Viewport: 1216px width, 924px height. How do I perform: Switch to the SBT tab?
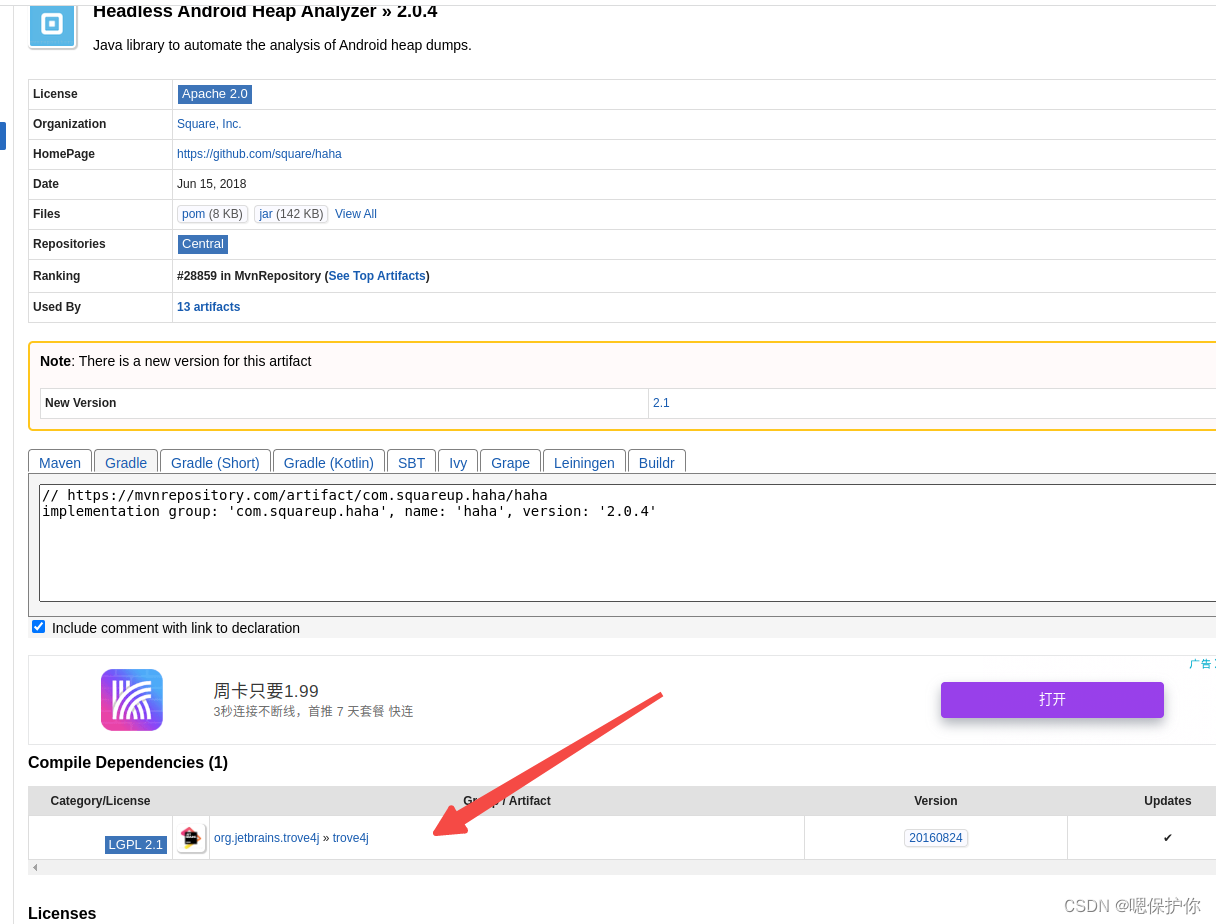pos(411,462)
